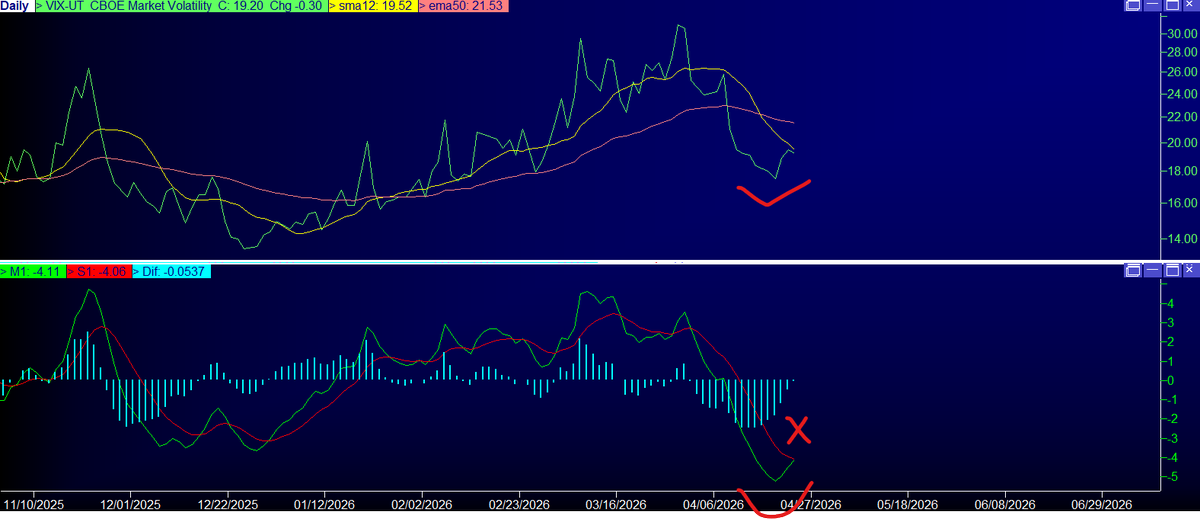This screenshot has height=519, width=1200.
Task: Click the 12/22/2025 date label
Action: (228, 506)
